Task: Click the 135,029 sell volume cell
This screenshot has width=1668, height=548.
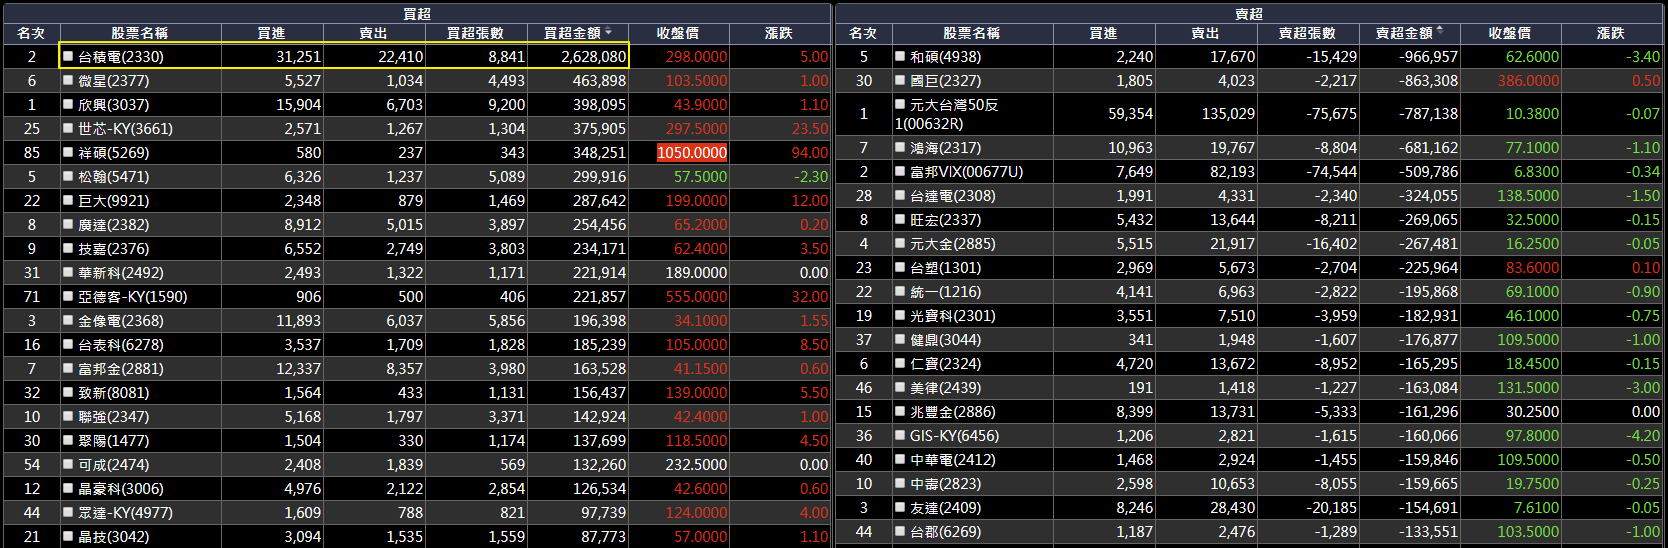Action: click(x=1206, y=114)
